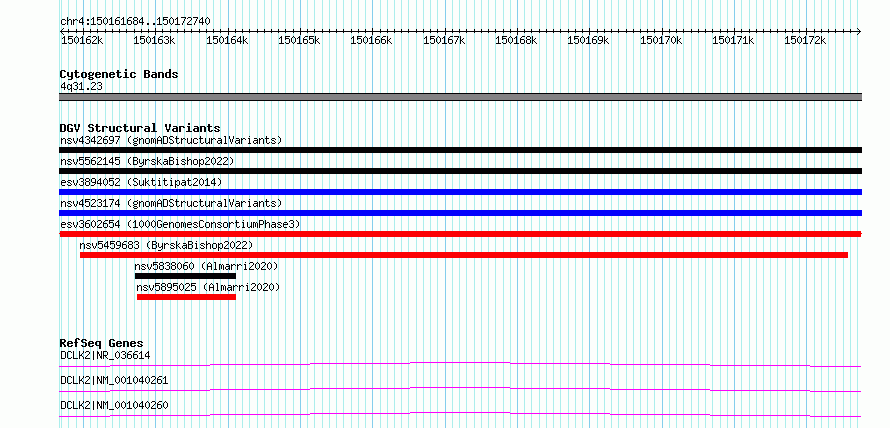Image resolution: width=890 pixels, height=428 pixels.
Task: Click the 150169k ruler tick label
Action: tap(589, 41)
